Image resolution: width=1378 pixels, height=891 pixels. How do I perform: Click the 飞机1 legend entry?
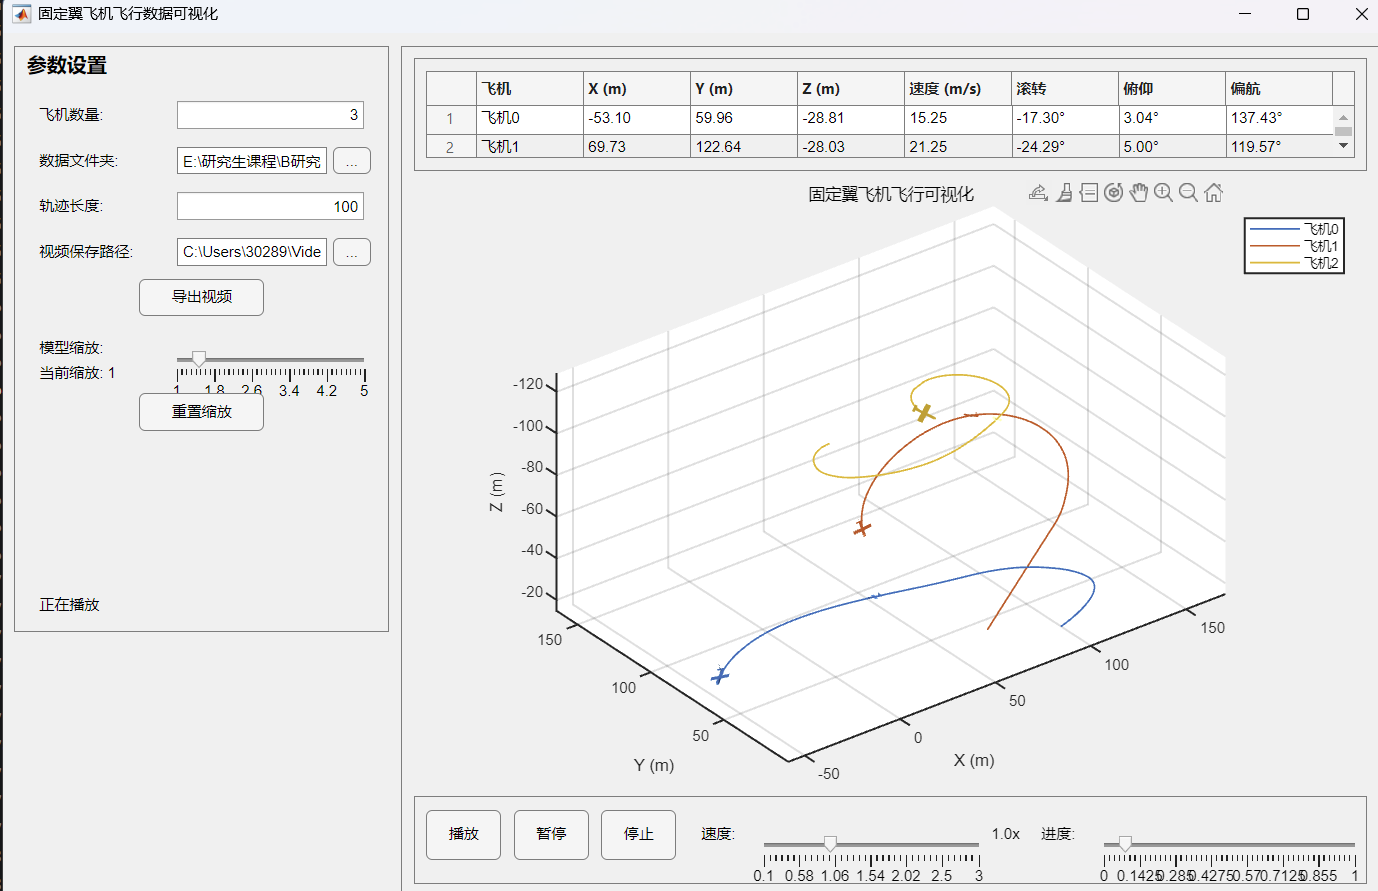tap(1294, 246)
